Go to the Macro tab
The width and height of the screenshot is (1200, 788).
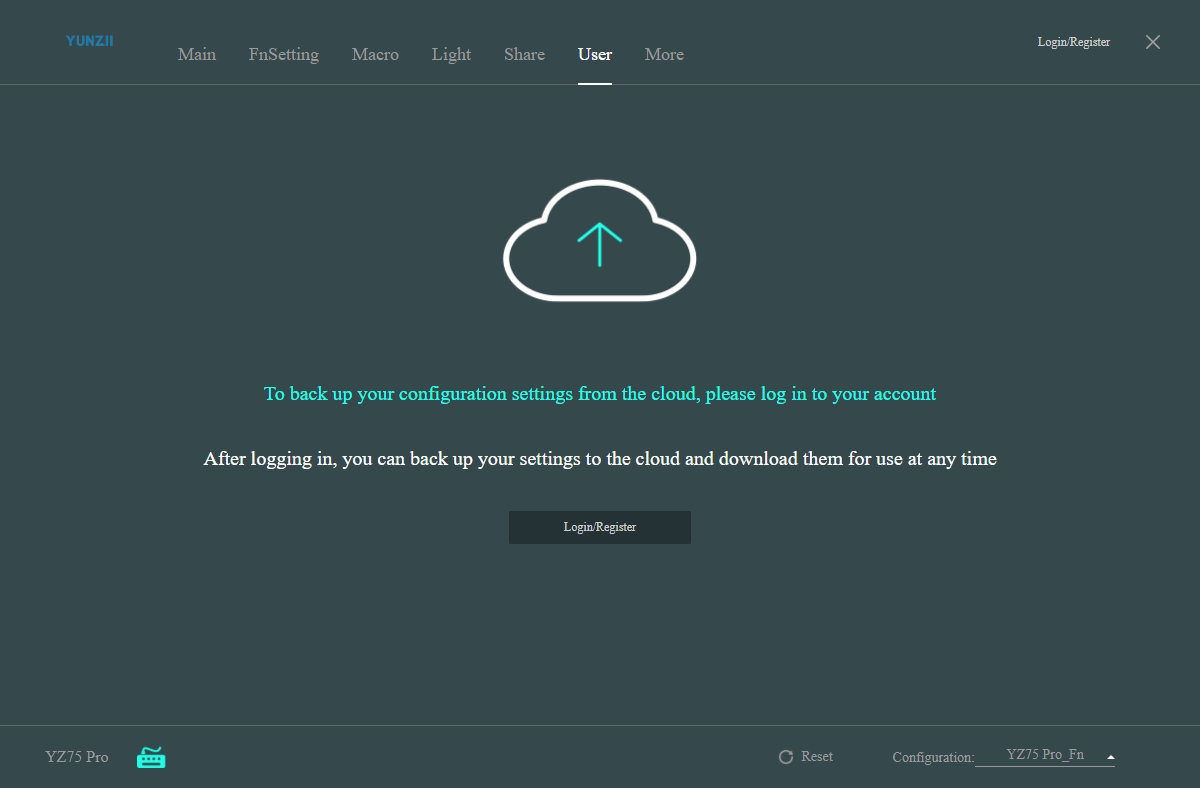[375, 54]
